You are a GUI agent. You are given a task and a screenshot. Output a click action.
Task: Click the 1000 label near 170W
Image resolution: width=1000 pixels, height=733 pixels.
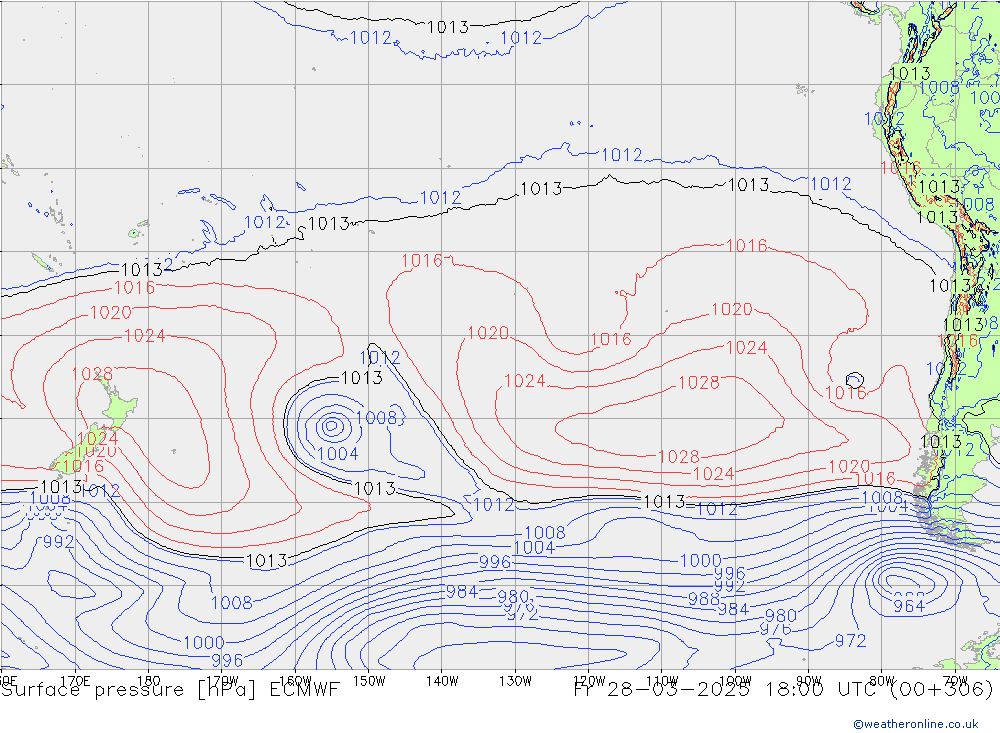click(x=204, y=642)
